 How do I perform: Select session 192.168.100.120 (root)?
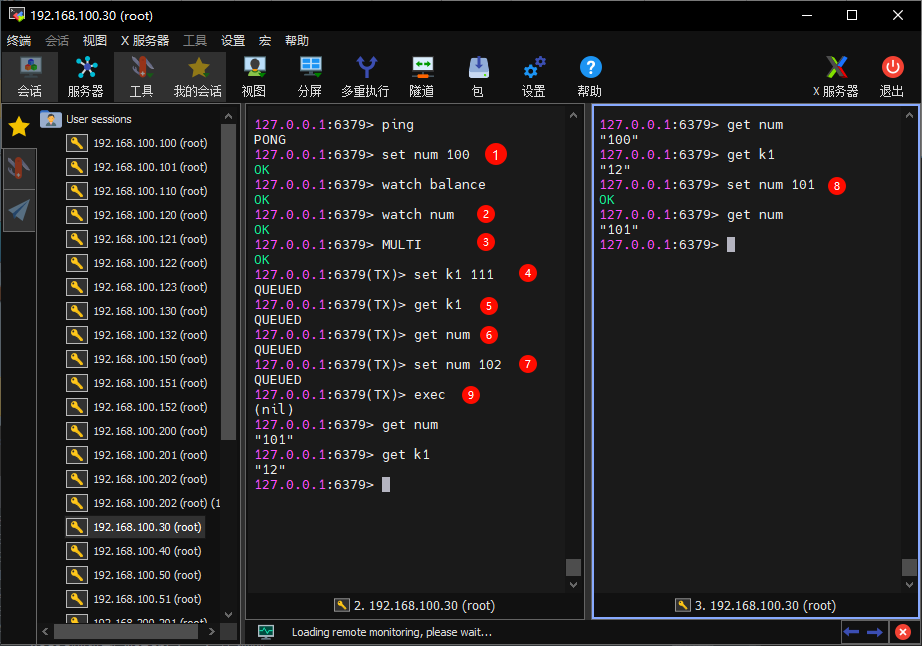pos(137,215)
